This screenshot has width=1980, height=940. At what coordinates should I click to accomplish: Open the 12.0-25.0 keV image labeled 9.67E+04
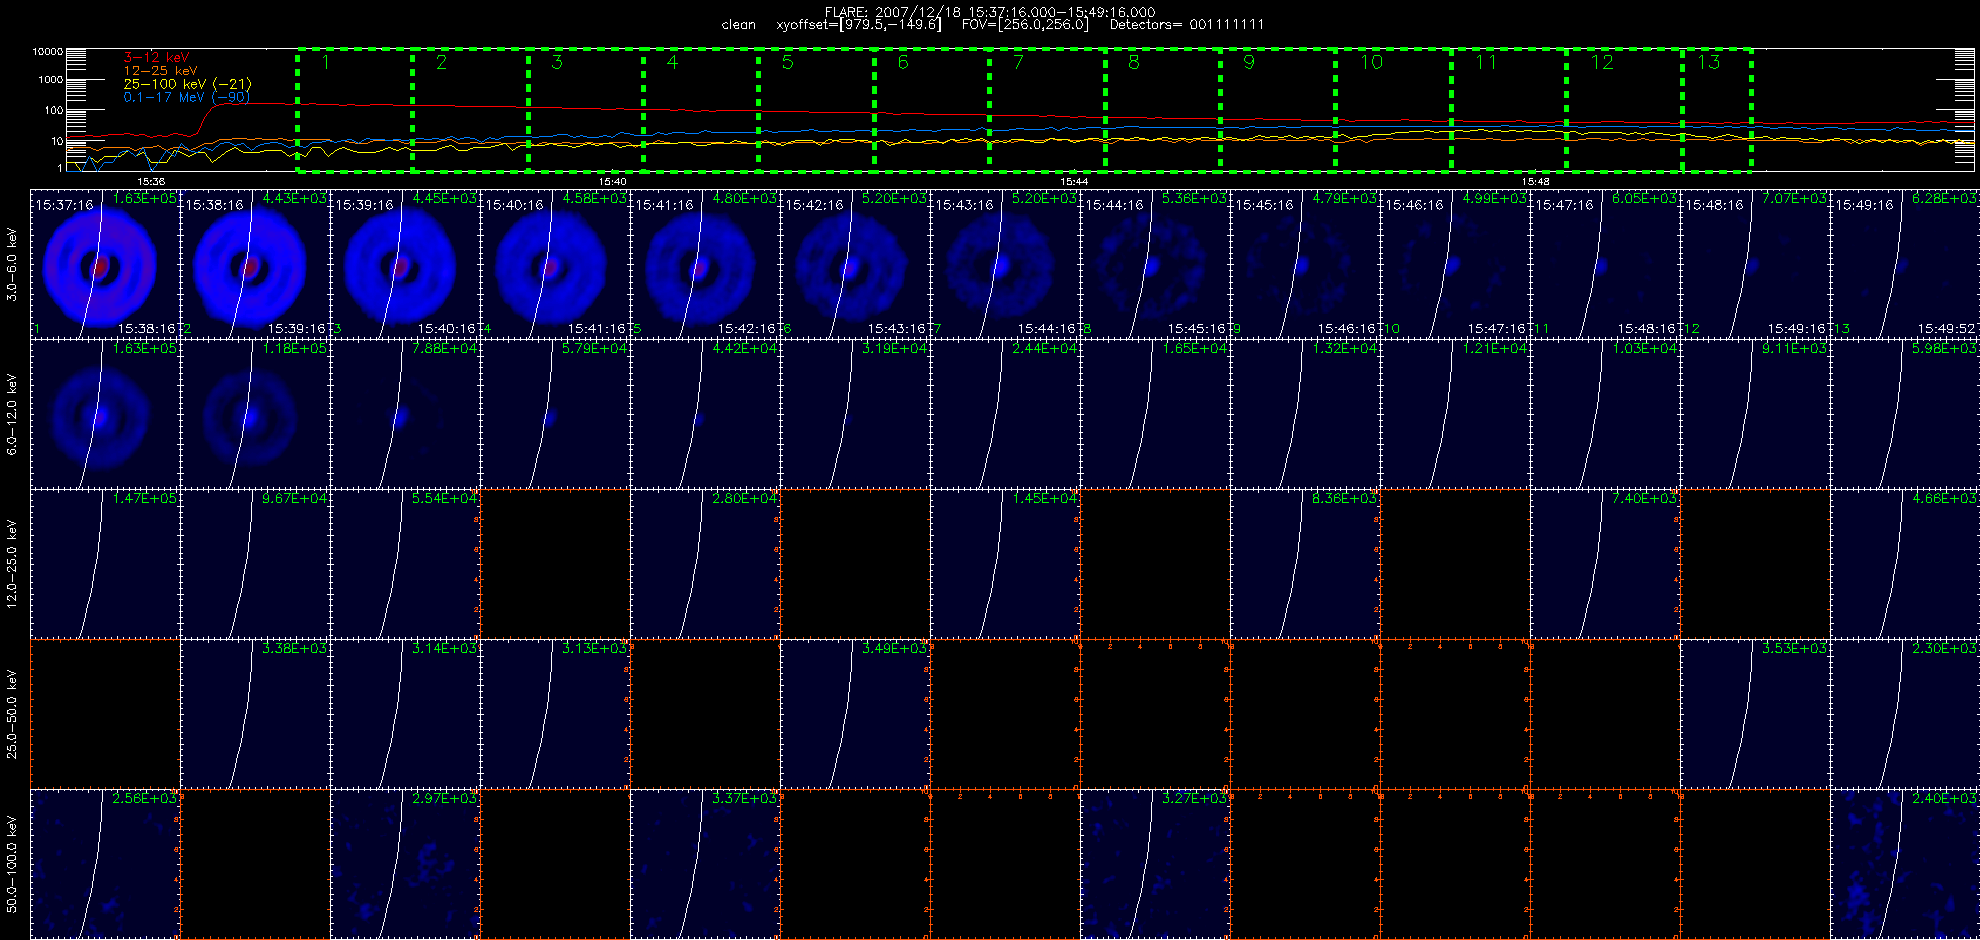point(256,564)
